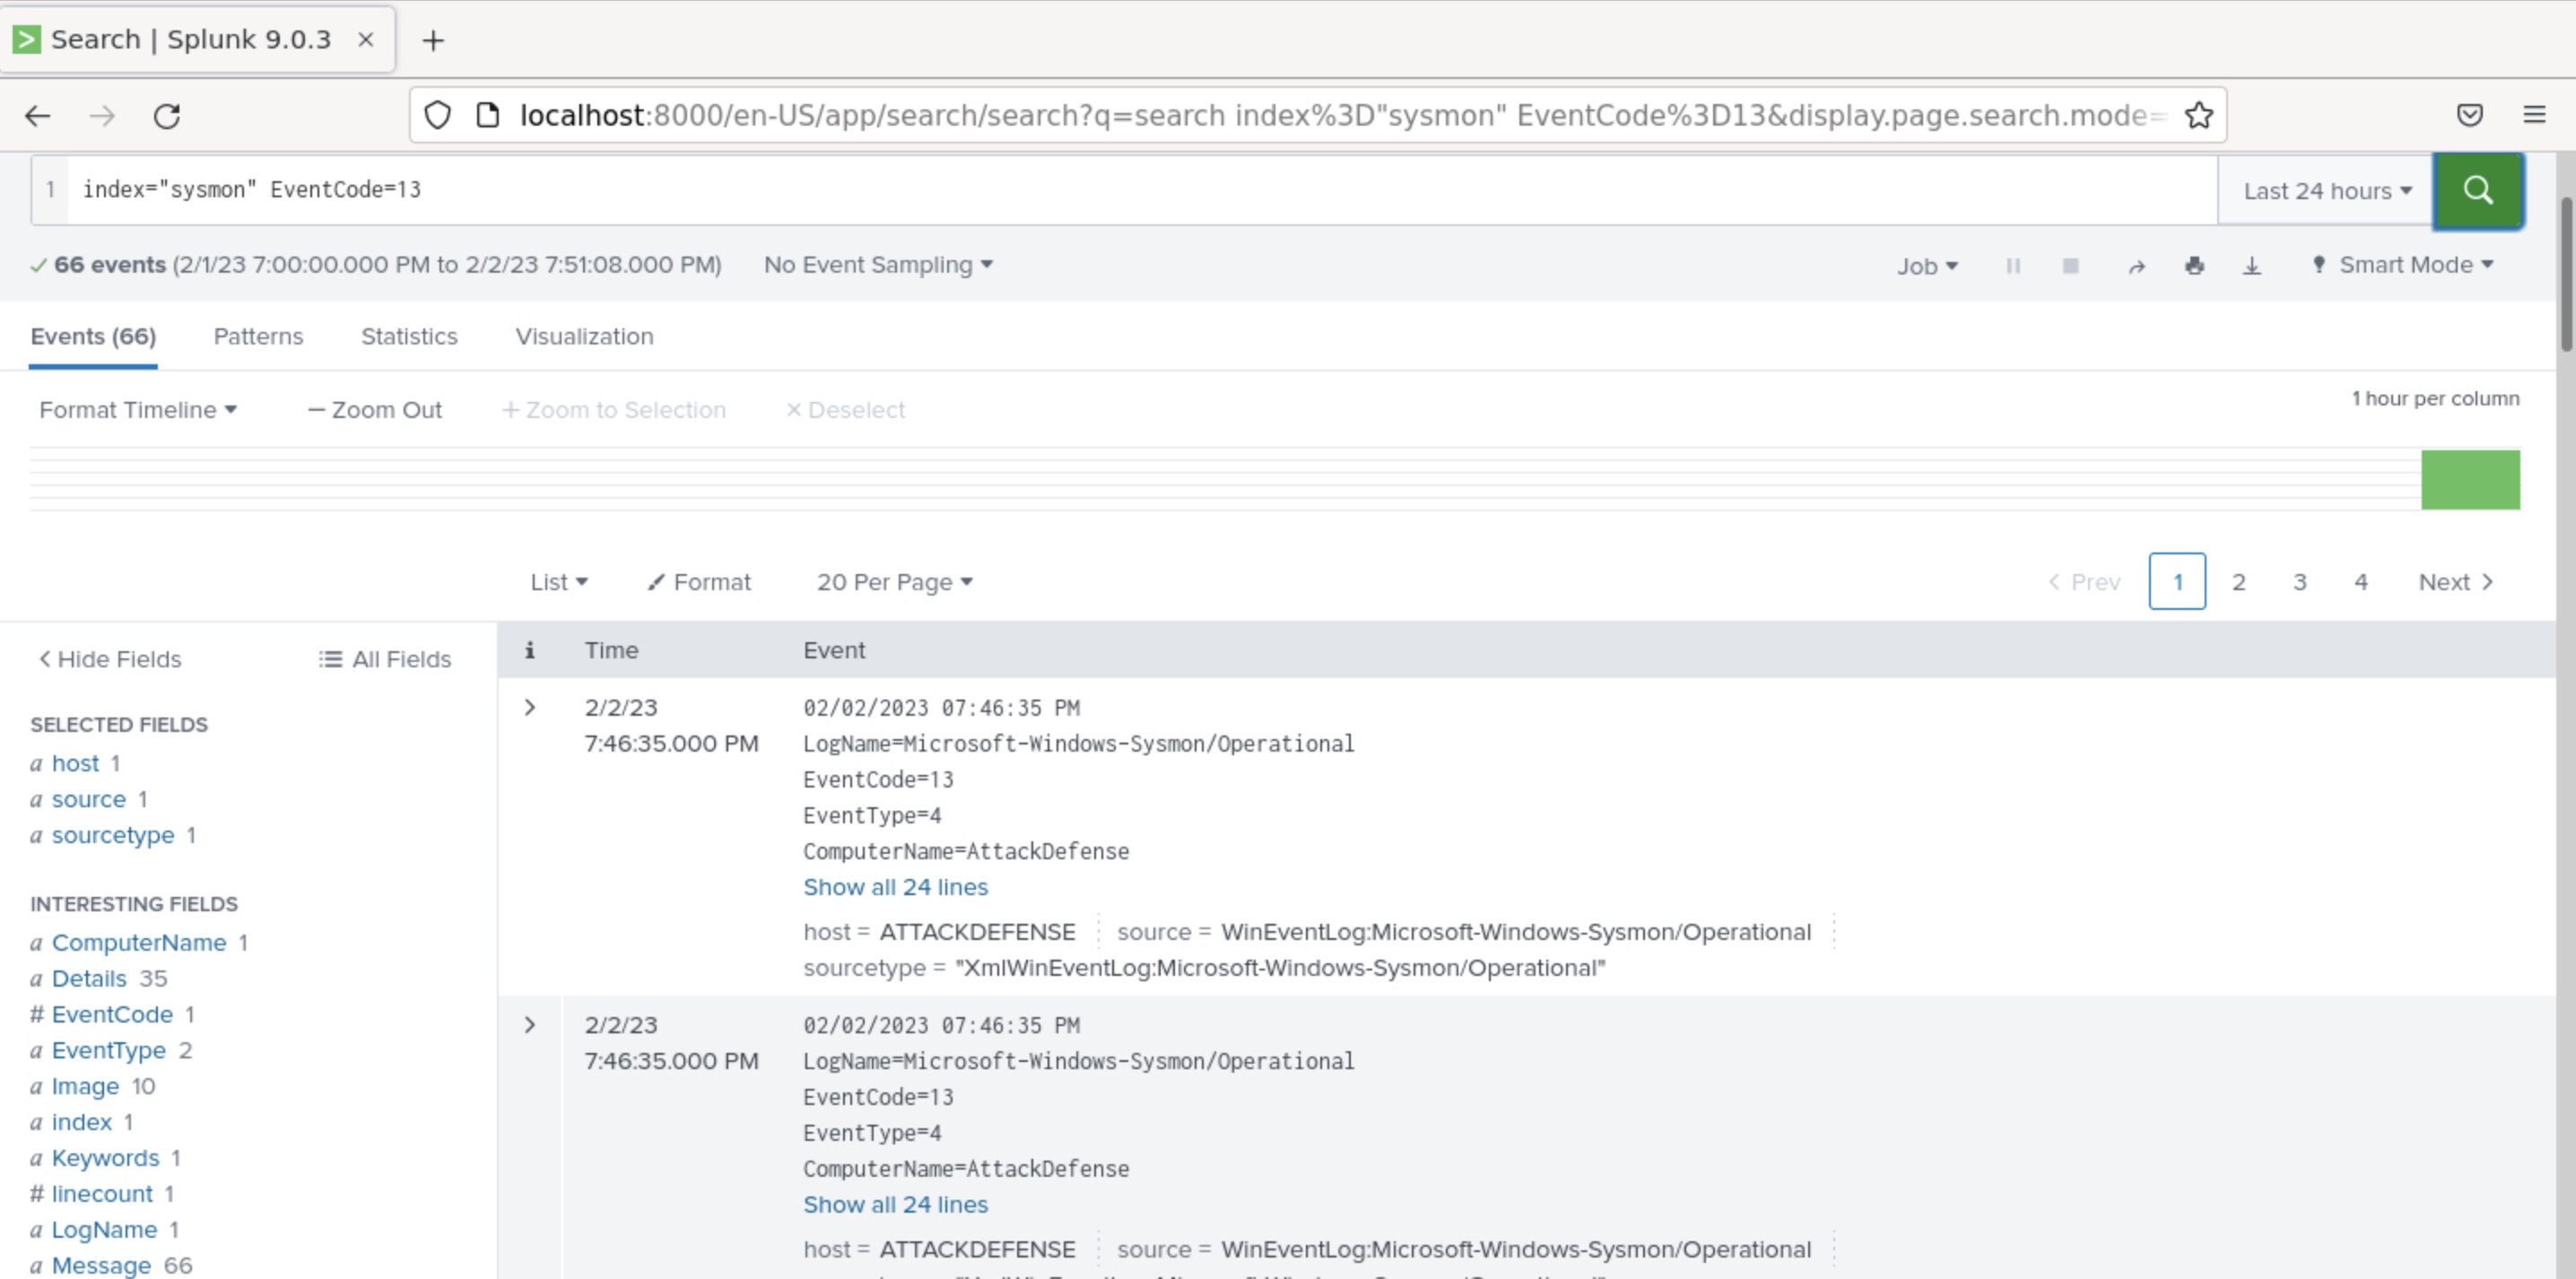2576x1279 pixels.
Task: Switch to Events (66) tab
Action: tap(93, 337)
